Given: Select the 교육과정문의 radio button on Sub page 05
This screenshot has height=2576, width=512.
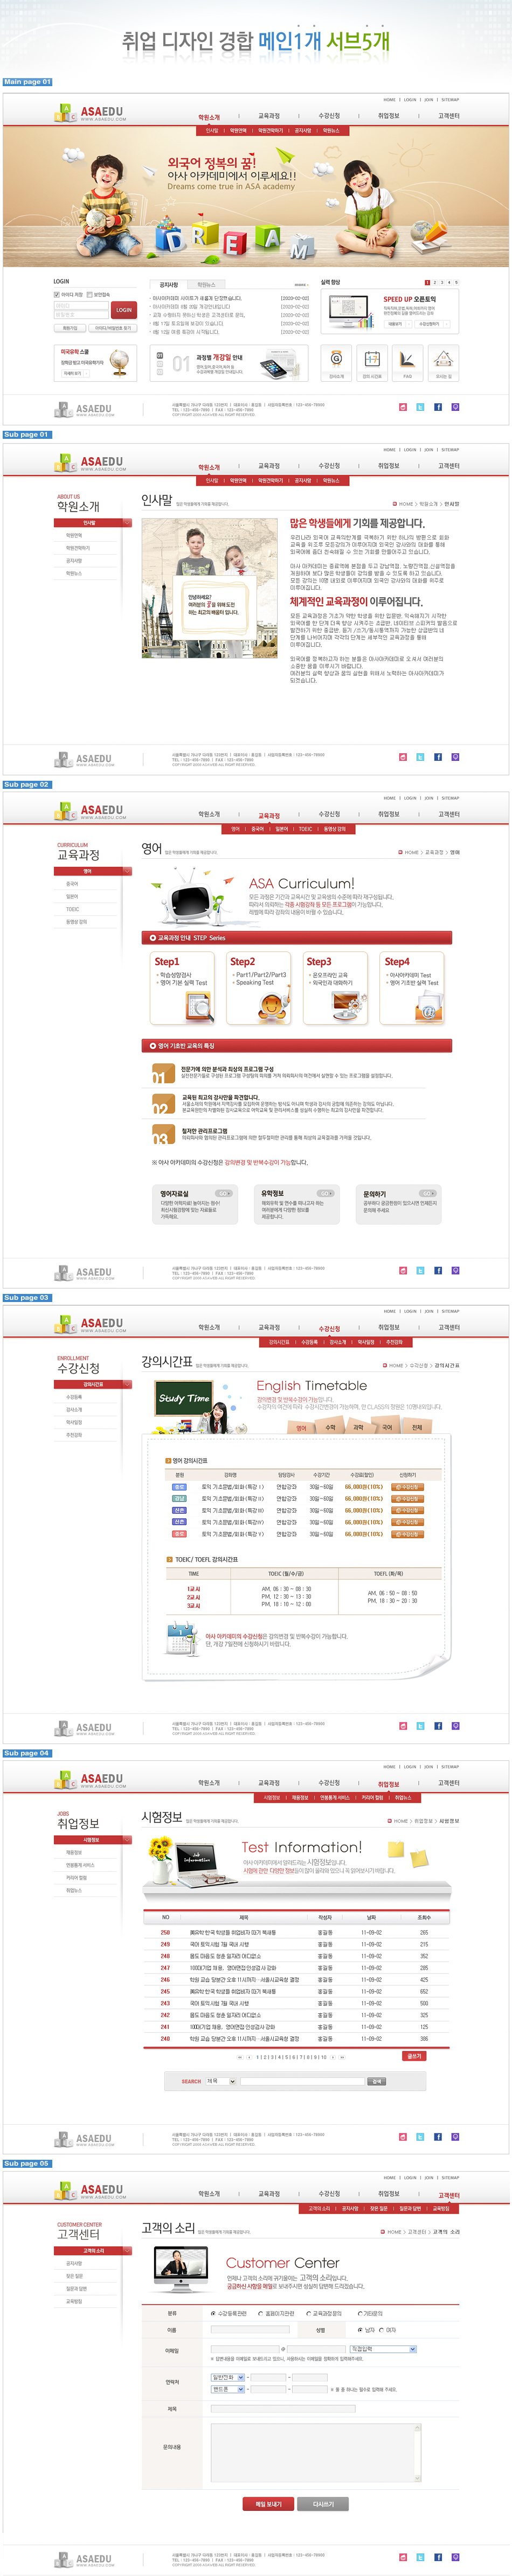Looking at the screenshot, I should (309, 2313).
